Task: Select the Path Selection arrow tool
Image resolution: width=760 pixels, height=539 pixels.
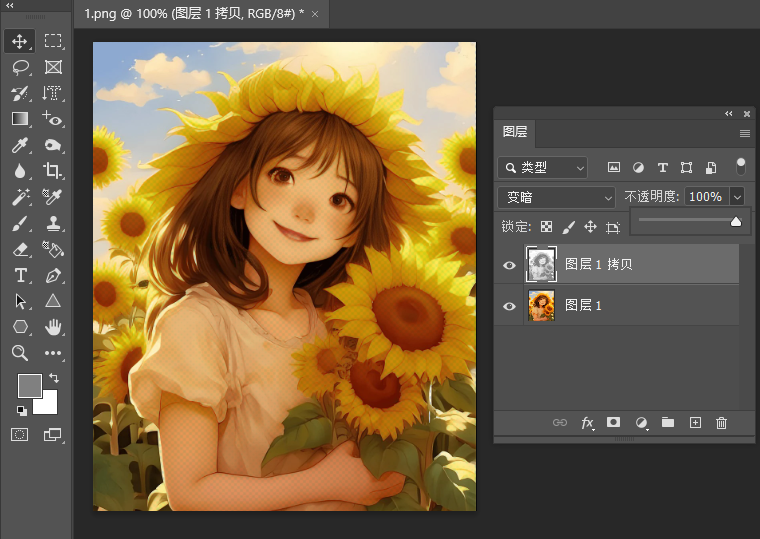Action: (19, 301)
